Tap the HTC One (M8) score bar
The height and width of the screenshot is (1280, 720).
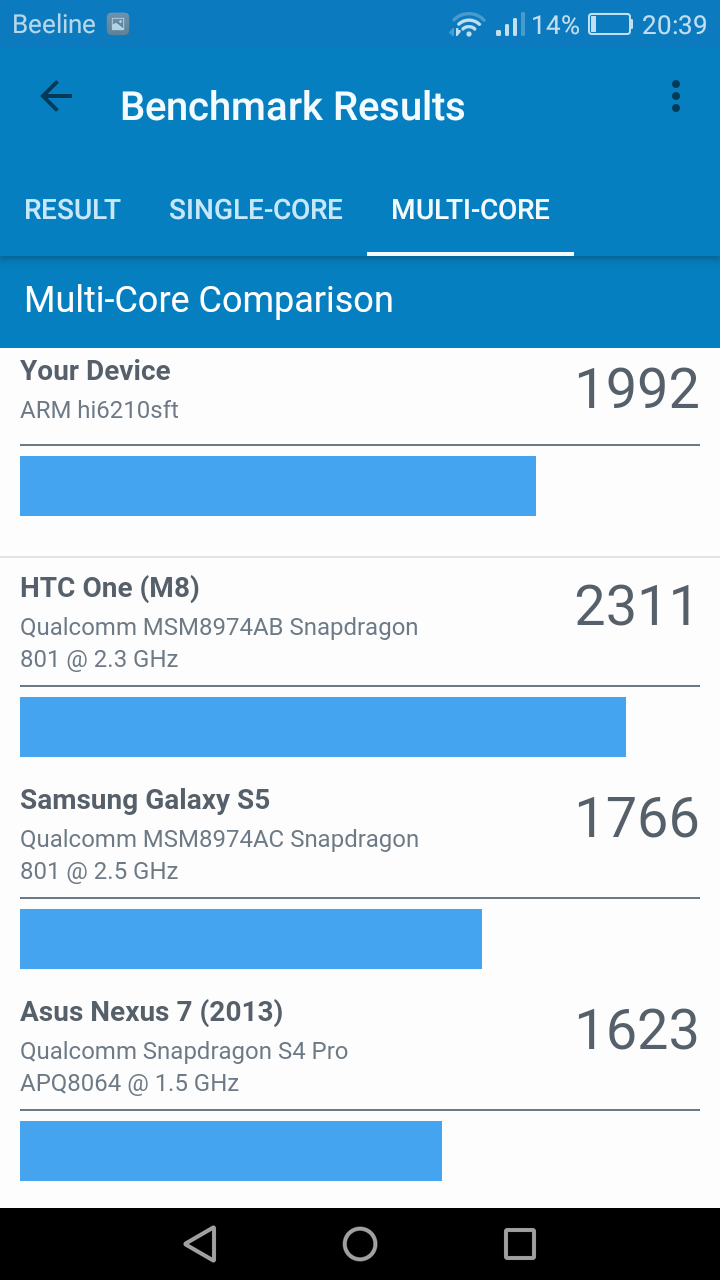click(x=323, y=727)
